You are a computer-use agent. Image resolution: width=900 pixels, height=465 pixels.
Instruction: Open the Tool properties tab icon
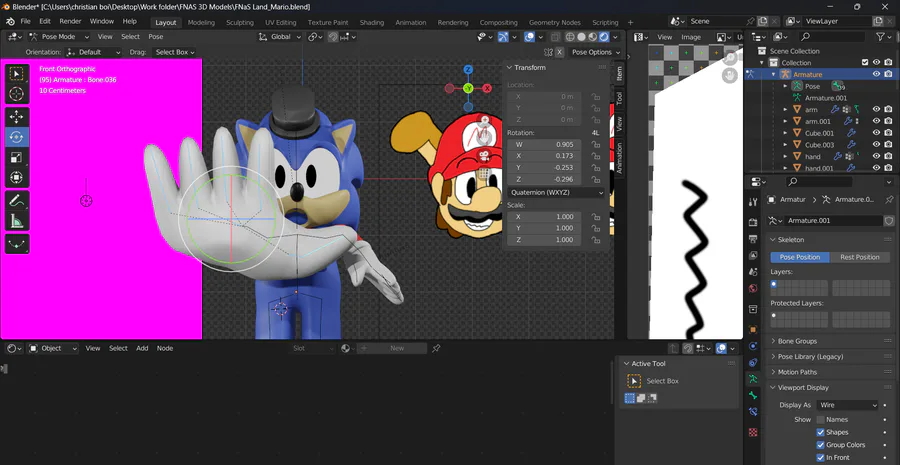pos(754,202)
